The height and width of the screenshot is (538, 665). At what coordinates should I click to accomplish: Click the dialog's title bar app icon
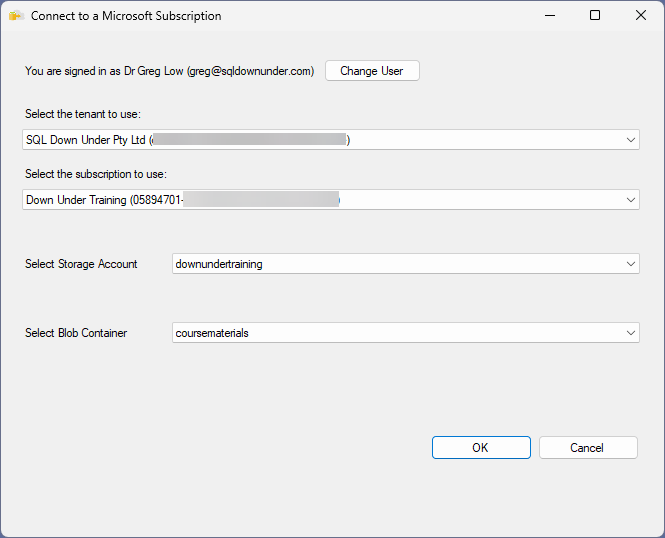[16, 16]
